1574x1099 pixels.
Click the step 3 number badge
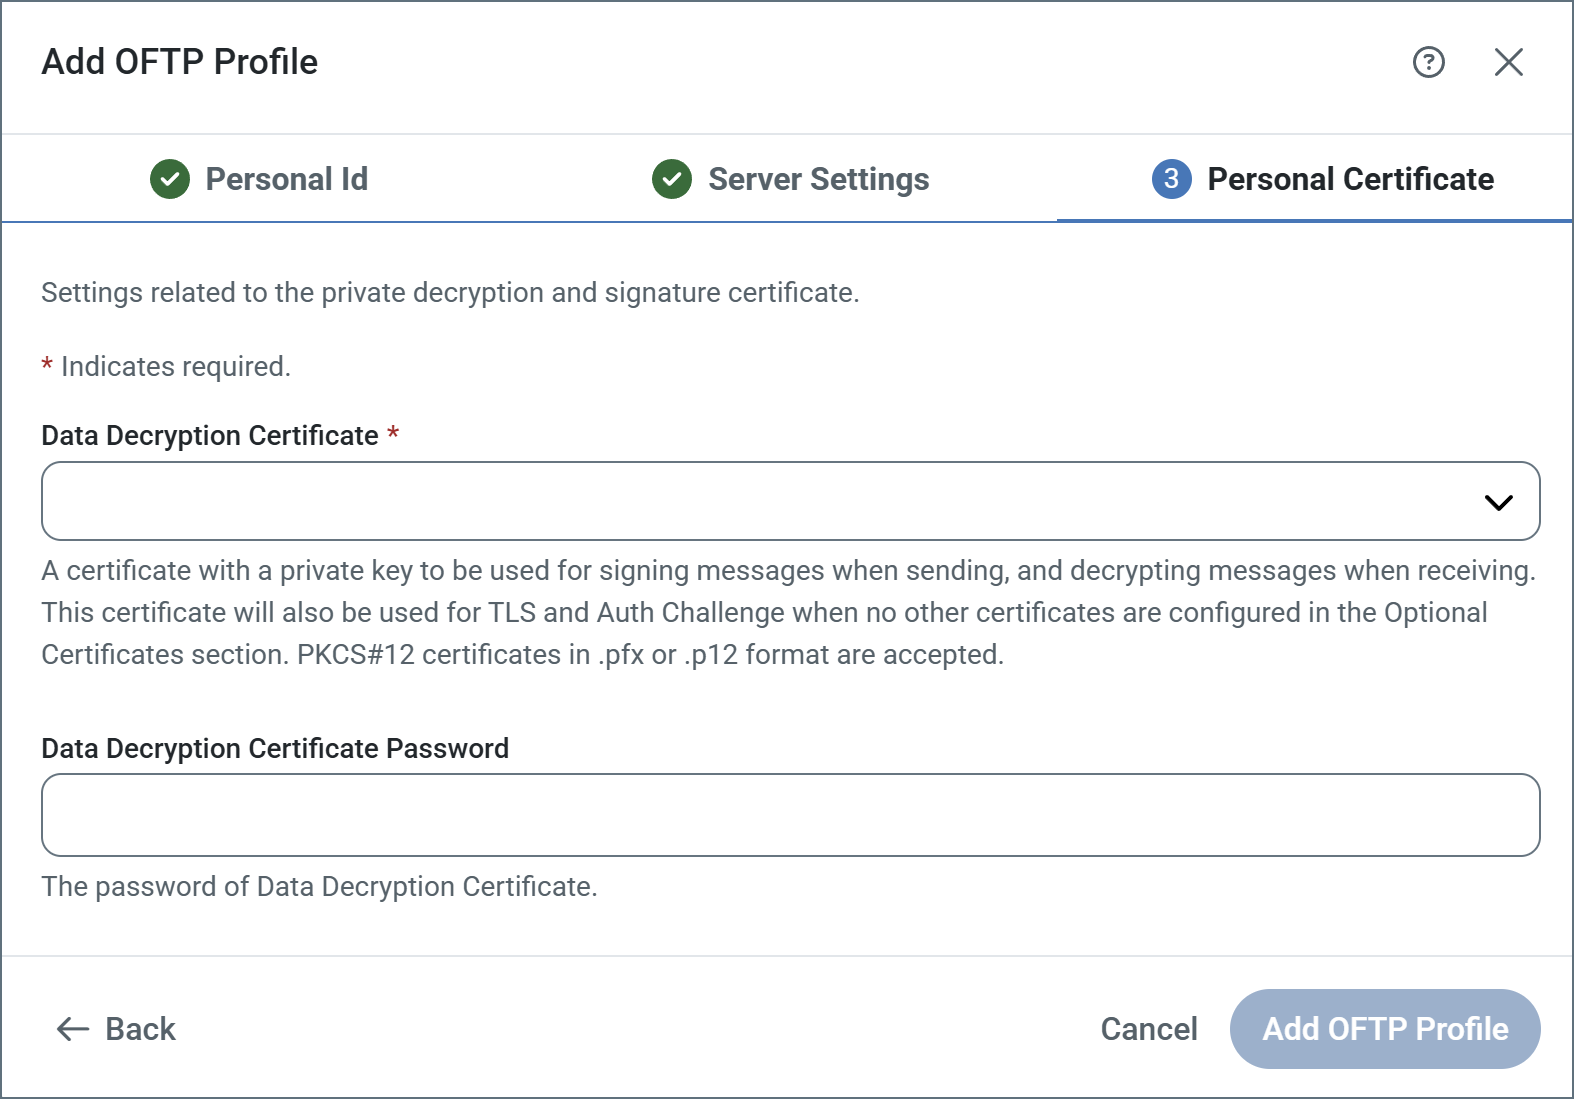(x=1171, y=179)
